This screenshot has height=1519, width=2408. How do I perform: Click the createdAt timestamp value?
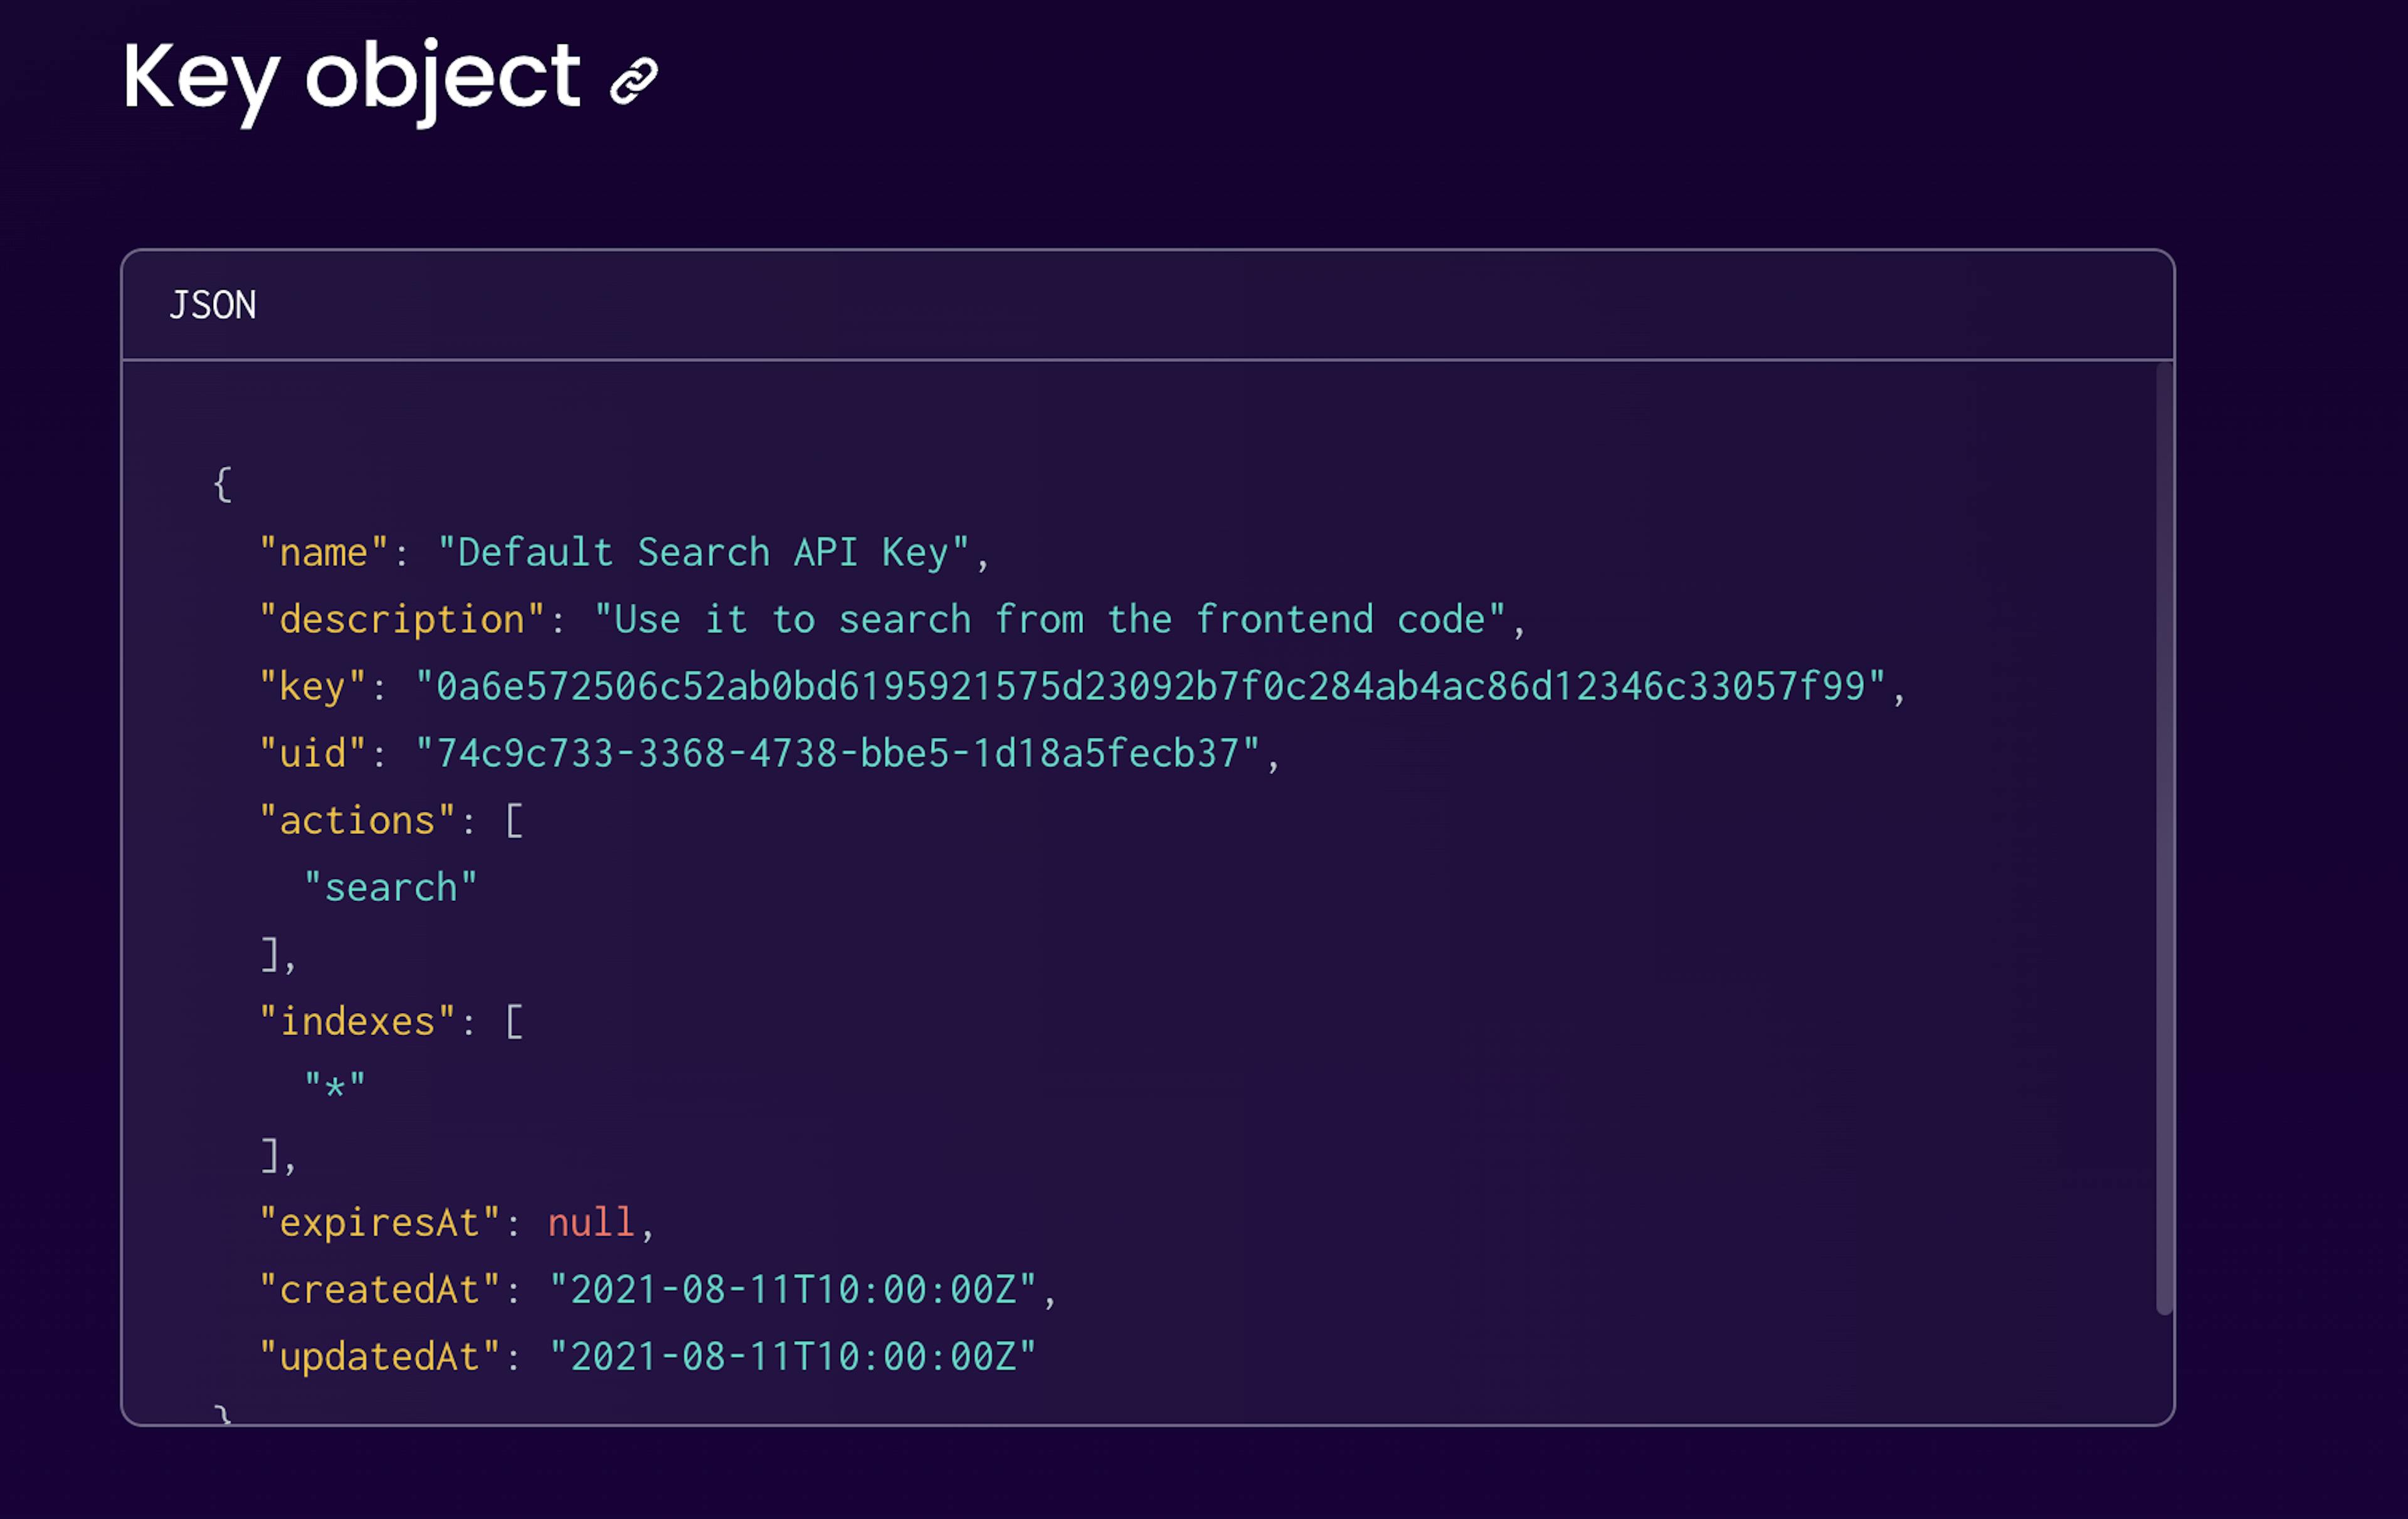(x=793, y=1290)
